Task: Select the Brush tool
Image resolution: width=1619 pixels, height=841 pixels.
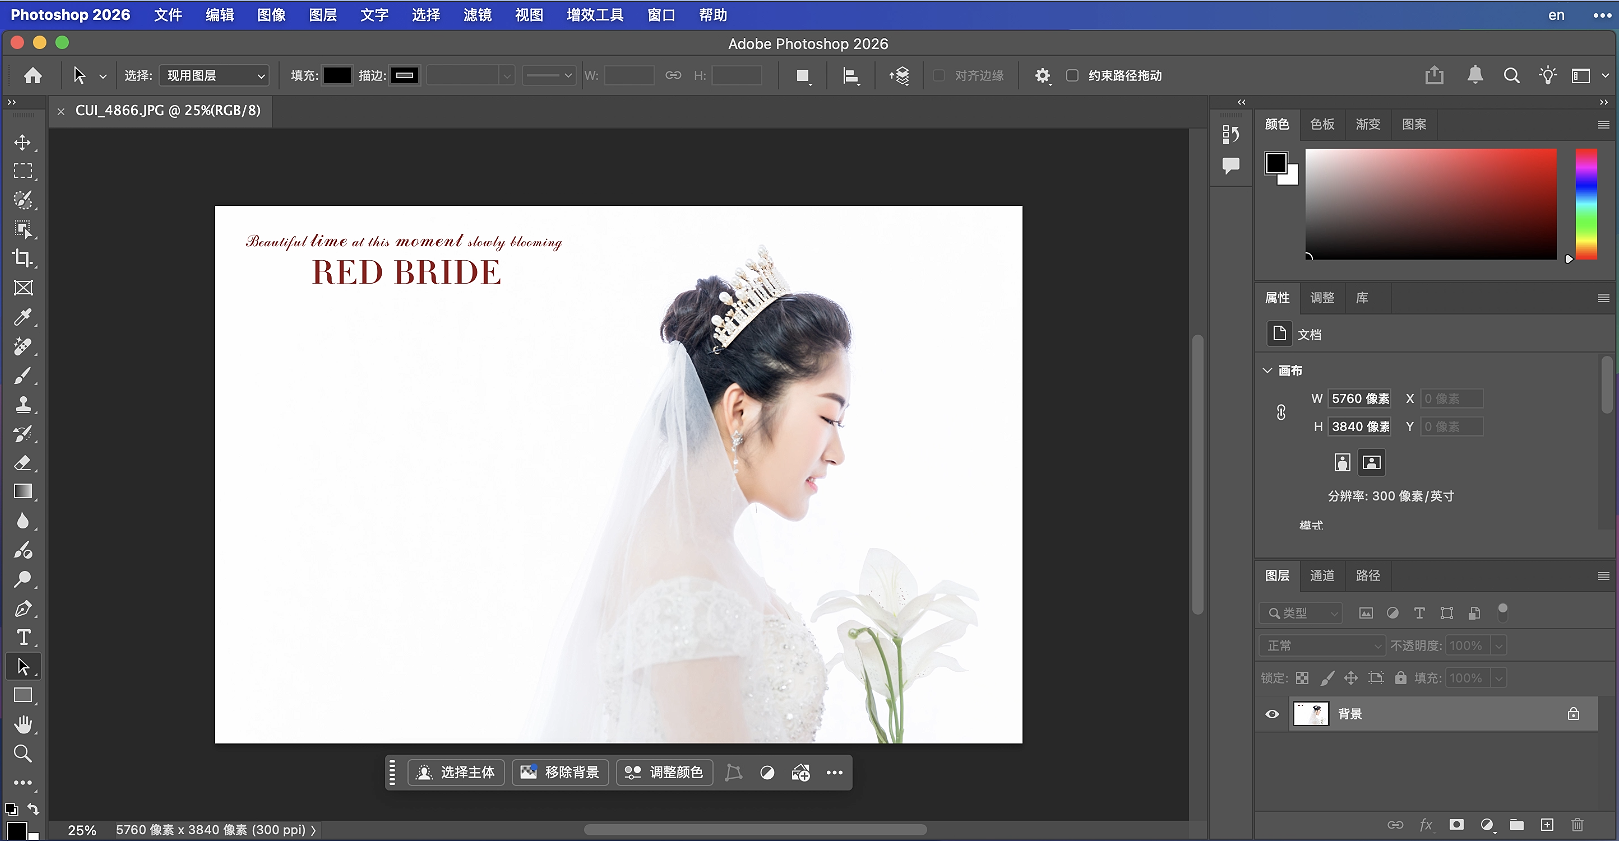Action: click(x=23, y=376)
